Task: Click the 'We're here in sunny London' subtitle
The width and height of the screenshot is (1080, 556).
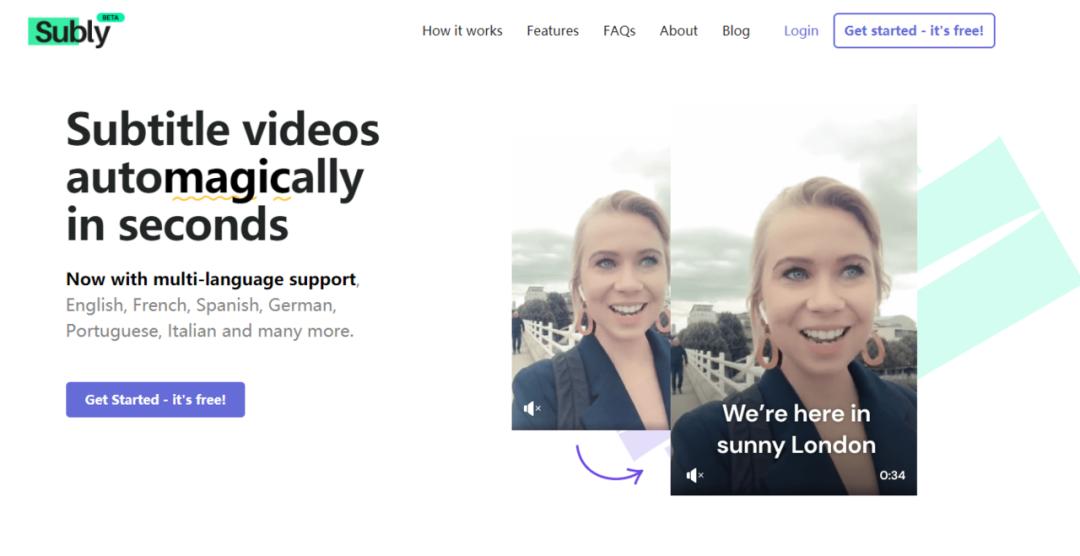Action: point(796,429)
